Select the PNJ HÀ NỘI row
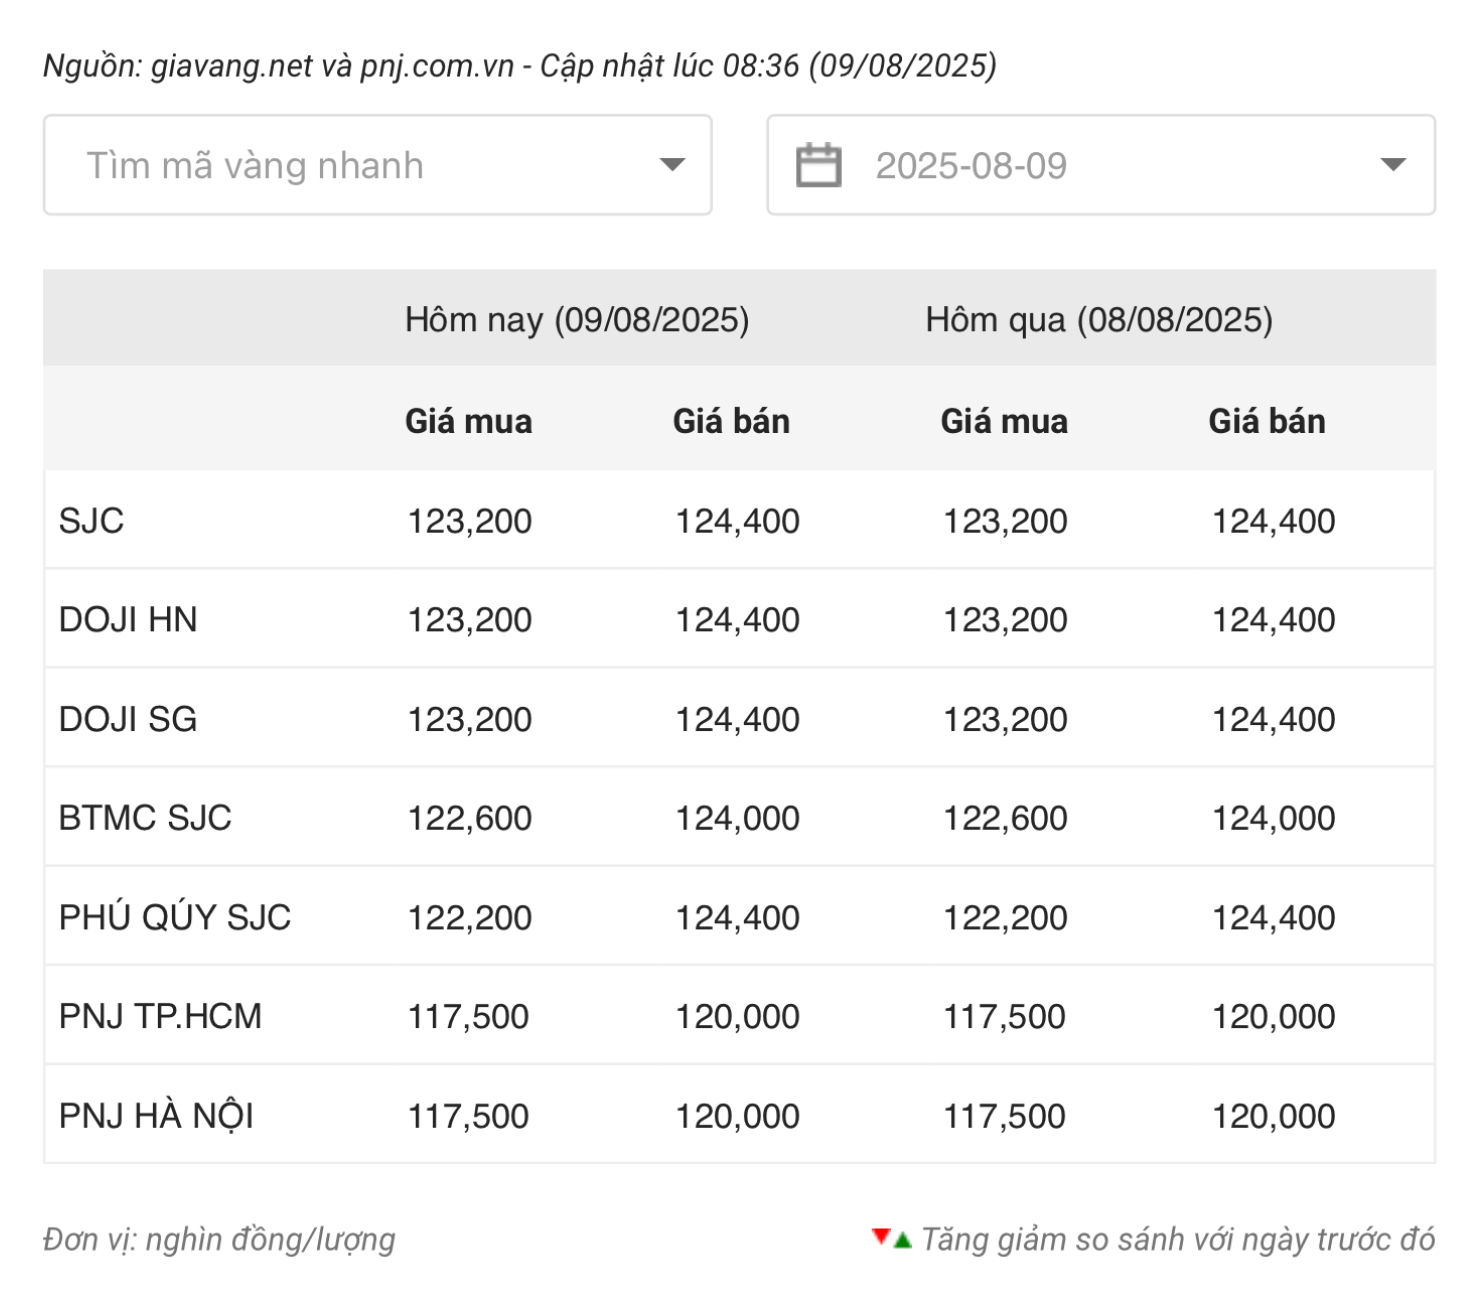The height and width of the screenshot is (1303, 1481). coord(156,1115)
